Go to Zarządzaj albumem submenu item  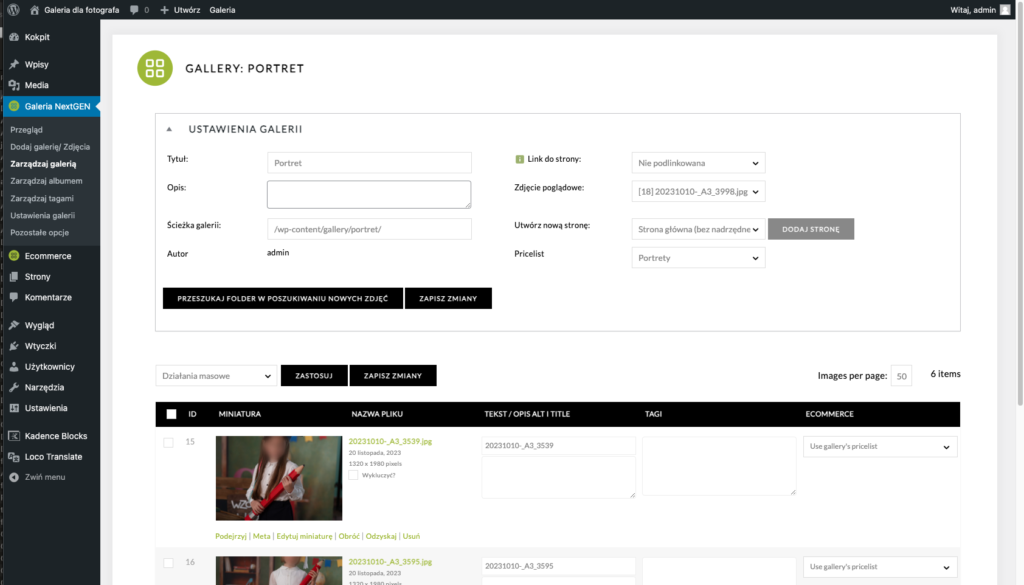point(46,181)
